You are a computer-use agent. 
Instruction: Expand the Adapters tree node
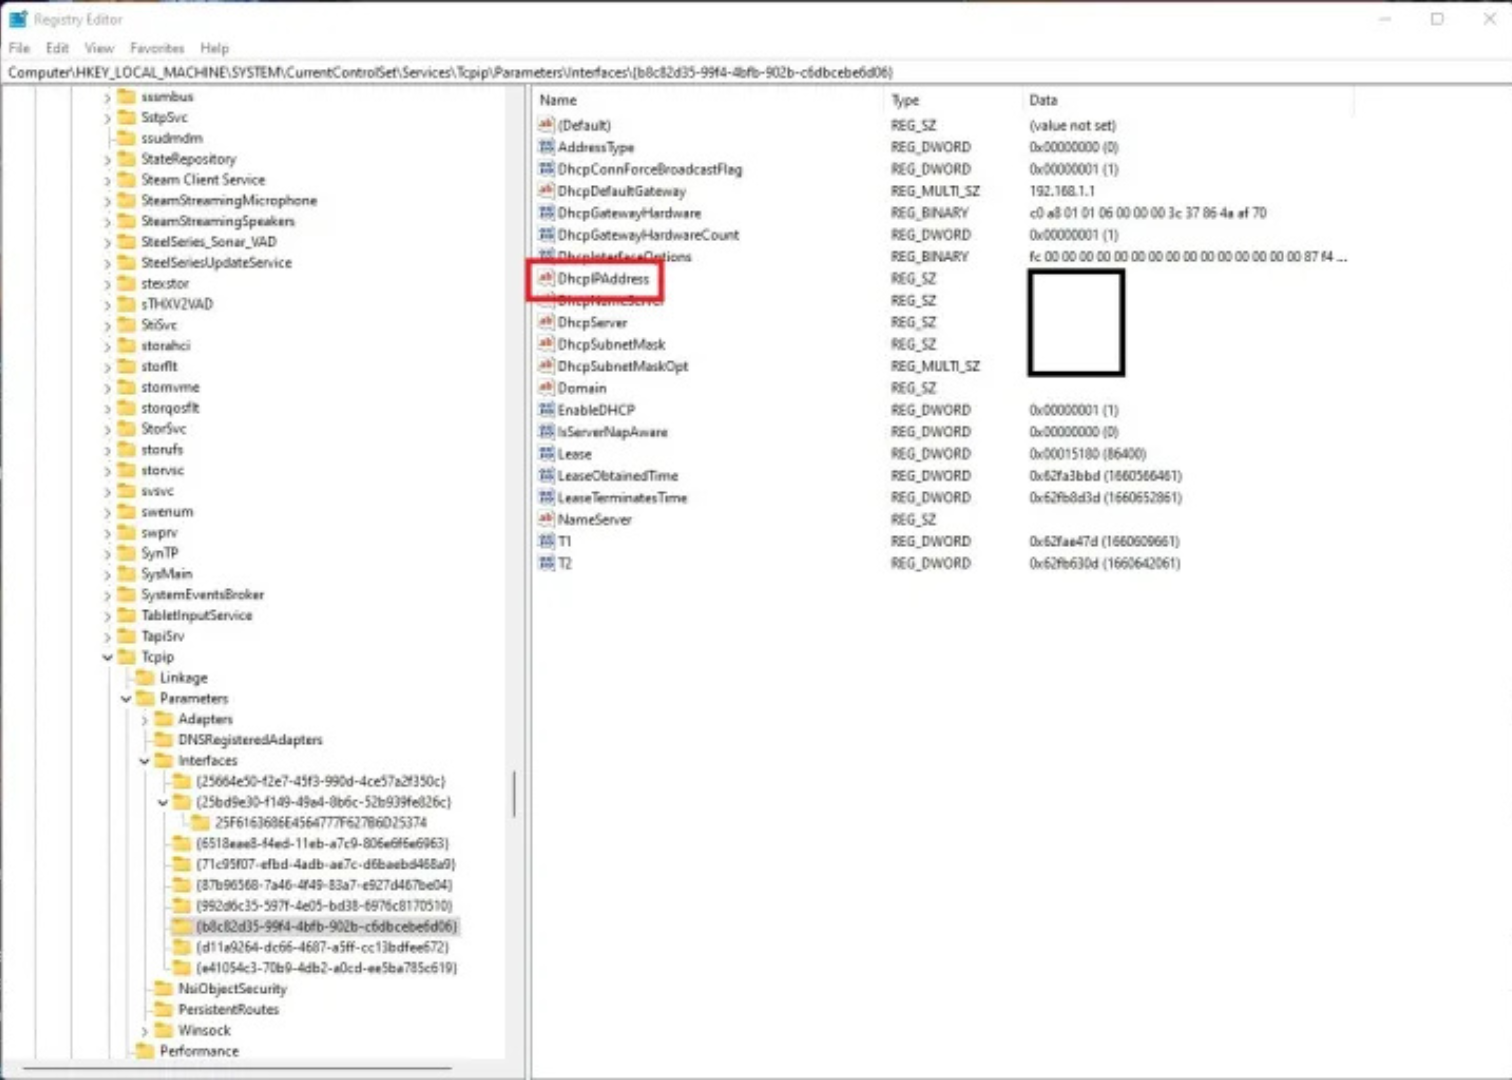[145, 718]
